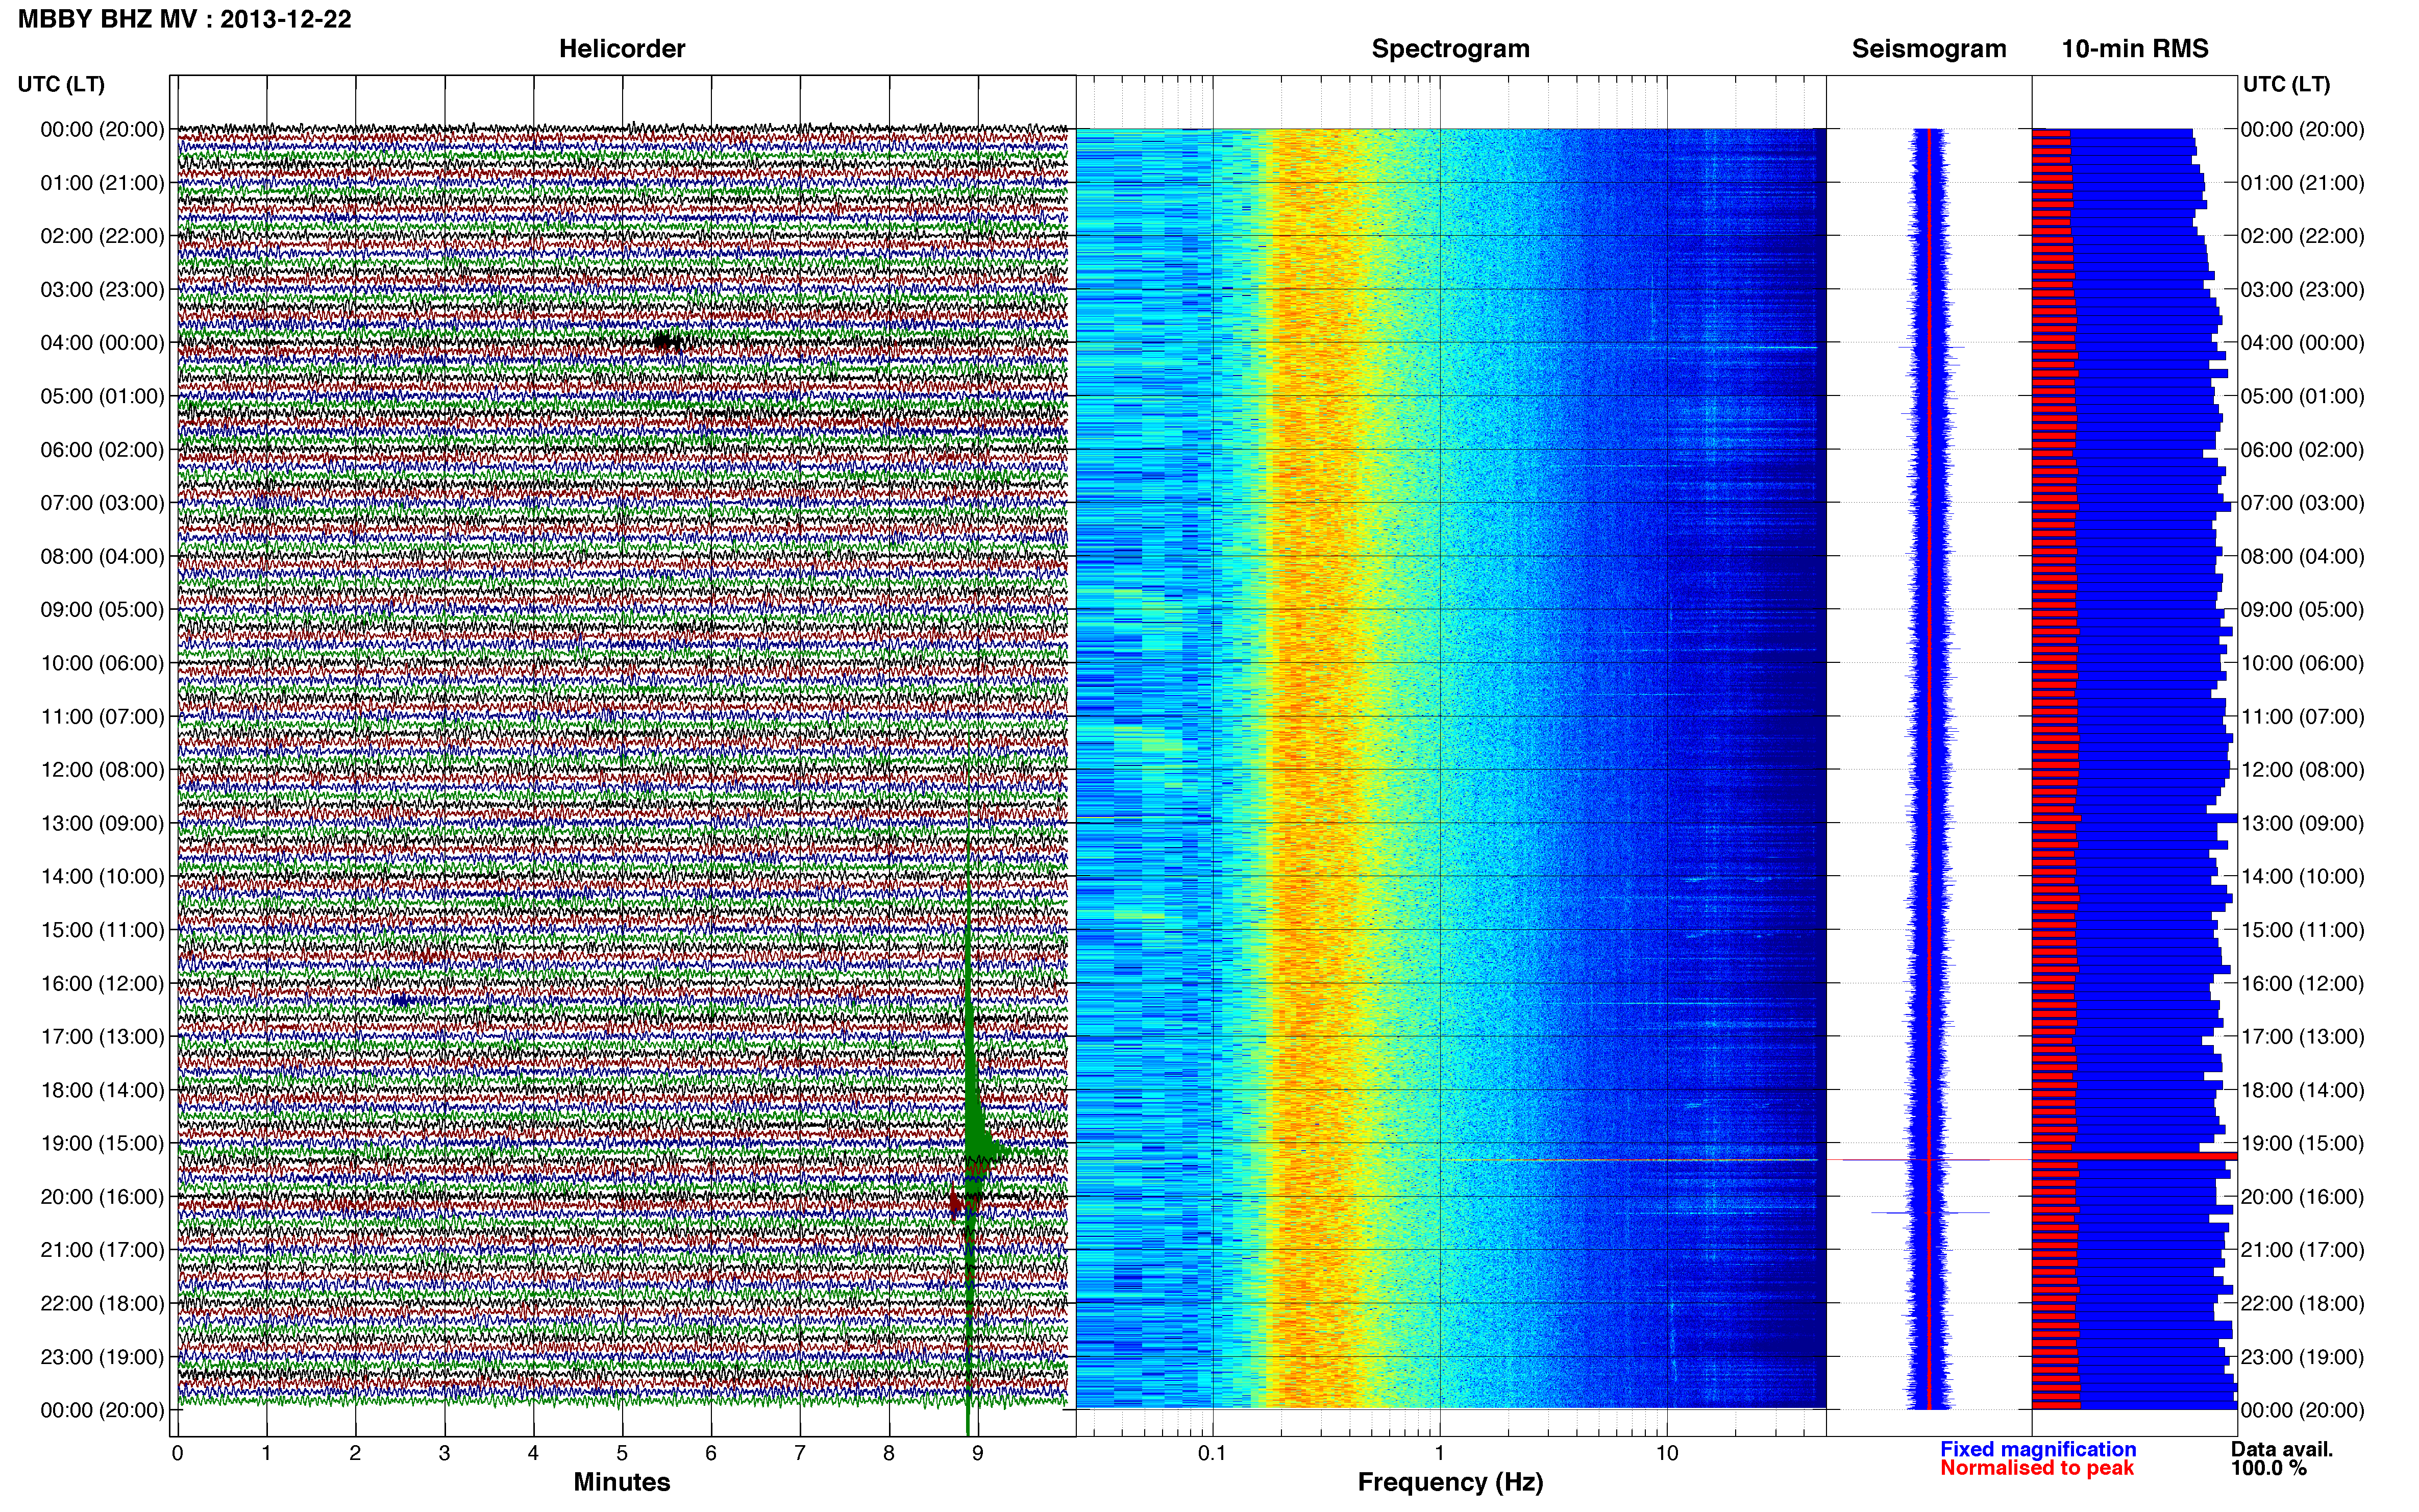Click left time label '16:00 (12:00)'
2419x1512 pixels.
(102, 983)
